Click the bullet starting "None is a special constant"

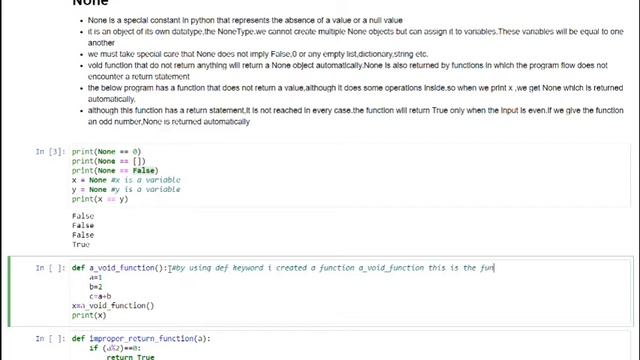tap(245, 20)
